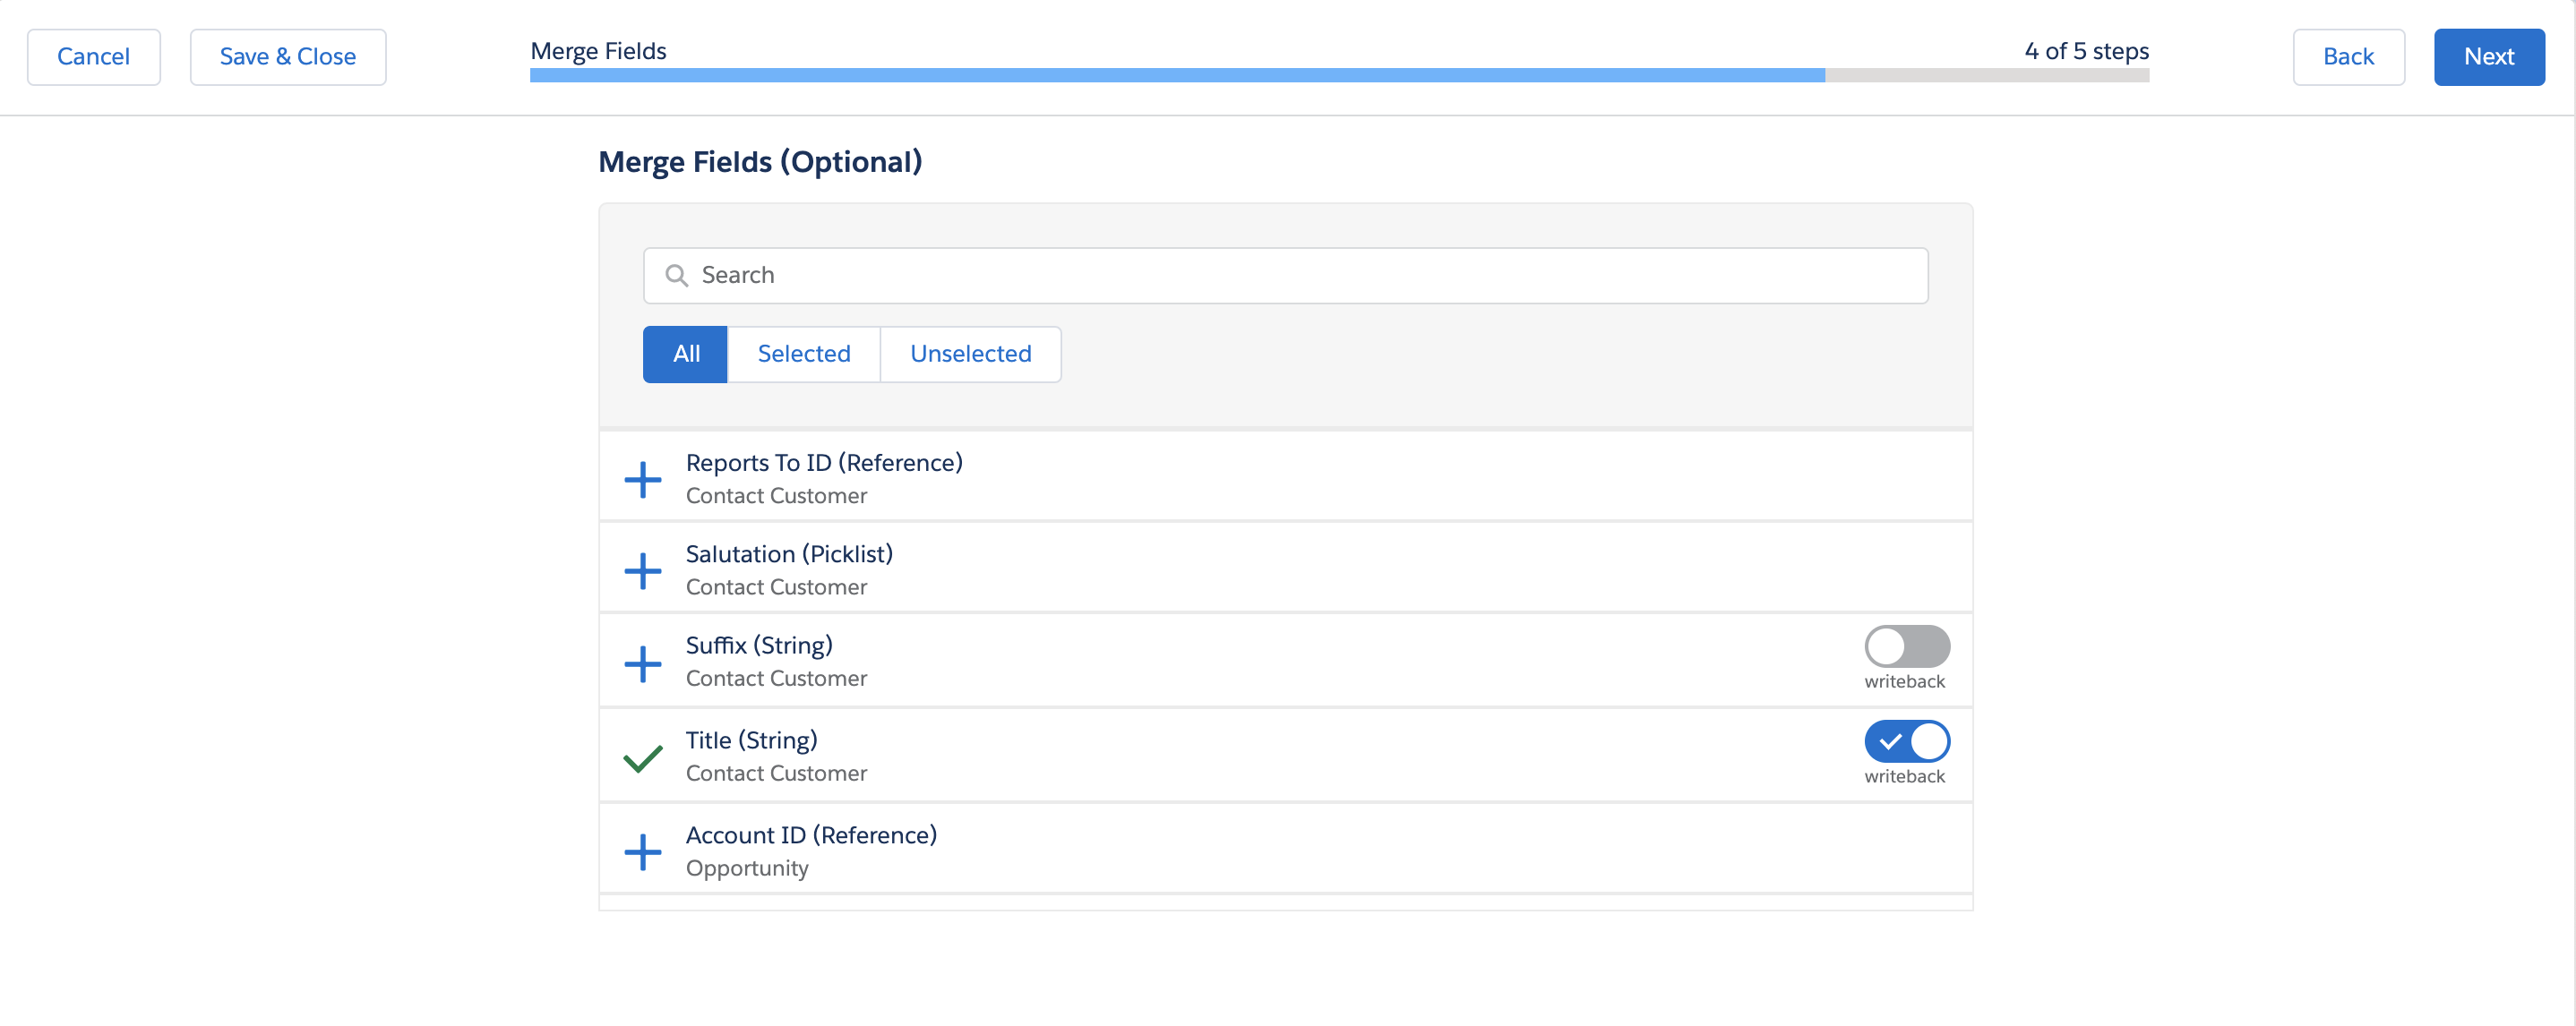Image resolution: width=2576 pixels, height=1026 pixels.
Task: Click the search magnifier icon
Action: click(x=677, y=275)
